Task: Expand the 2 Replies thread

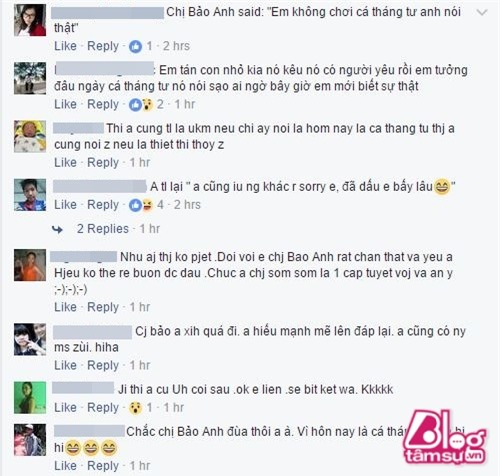Action: click(x=103, y=229)
